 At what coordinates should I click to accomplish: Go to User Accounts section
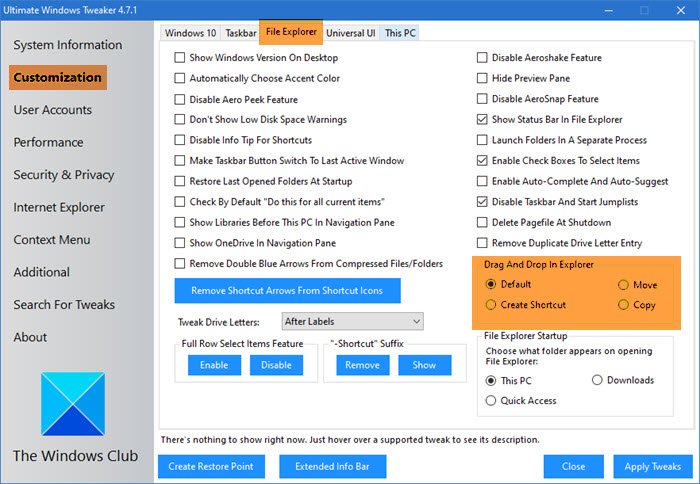(53, 110)
